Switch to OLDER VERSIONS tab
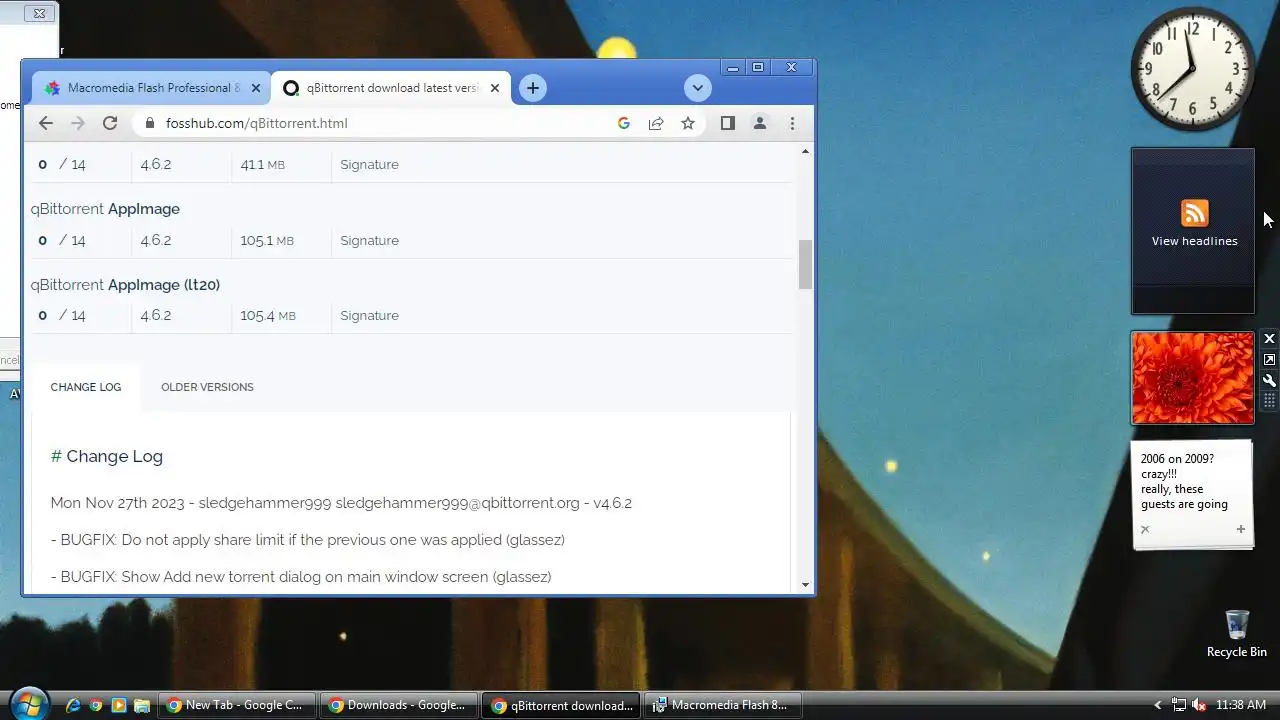This screenshot has width=1280, height=720. [x=207, y=387]
